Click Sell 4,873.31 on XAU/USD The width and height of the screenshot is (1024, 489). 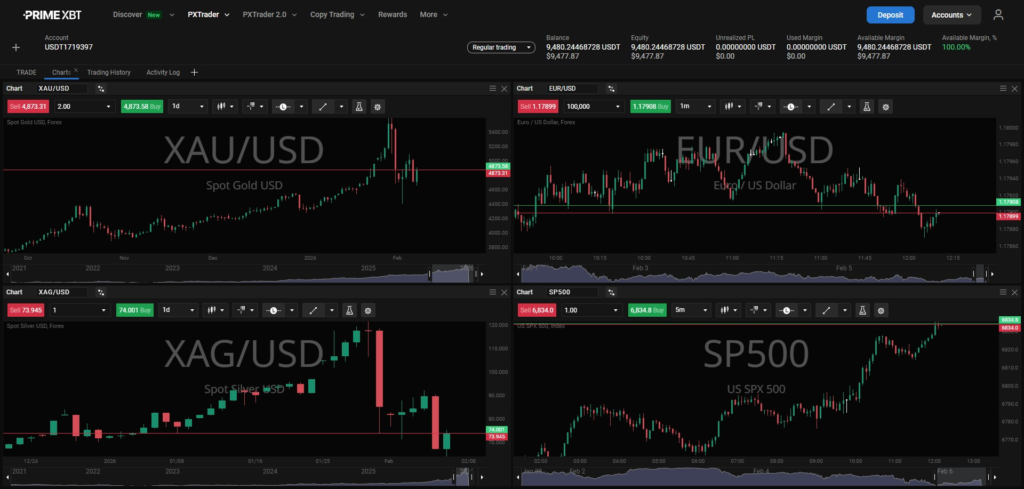(28, 106)
